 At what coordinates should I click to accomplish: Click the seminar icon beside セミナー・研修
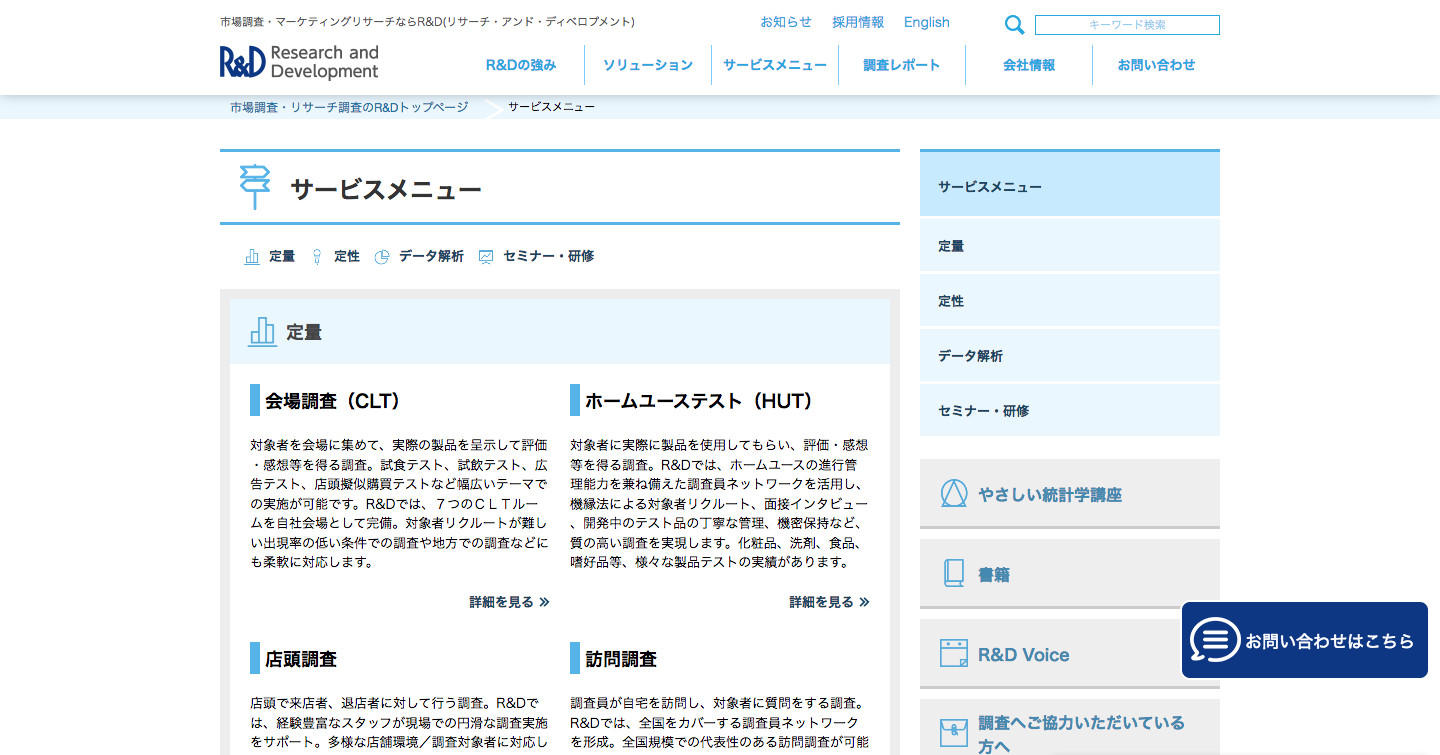(x=486, y=257)
